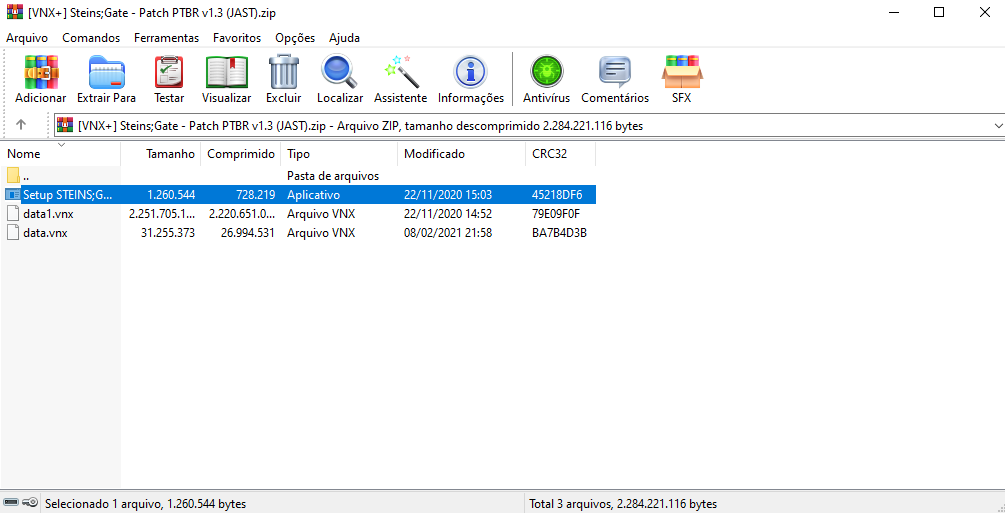Click the data1.vnx file icon
Image resolution: width=1005 pixels, height=513 pixels.
13,214
